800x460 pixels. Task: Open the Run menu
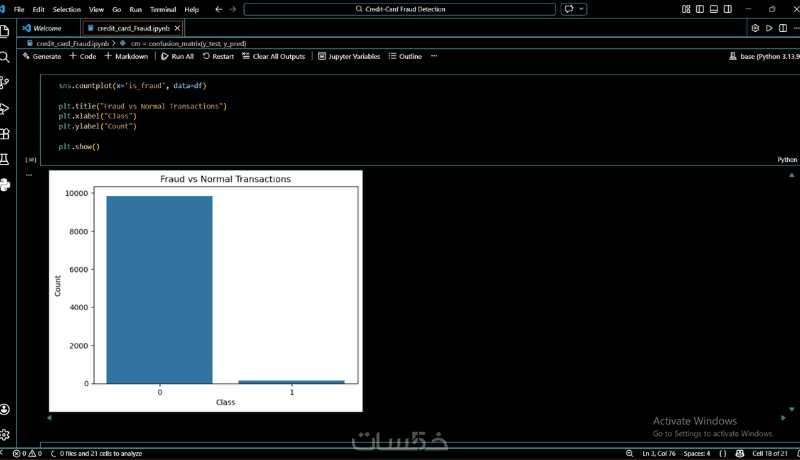pos(135,9)
